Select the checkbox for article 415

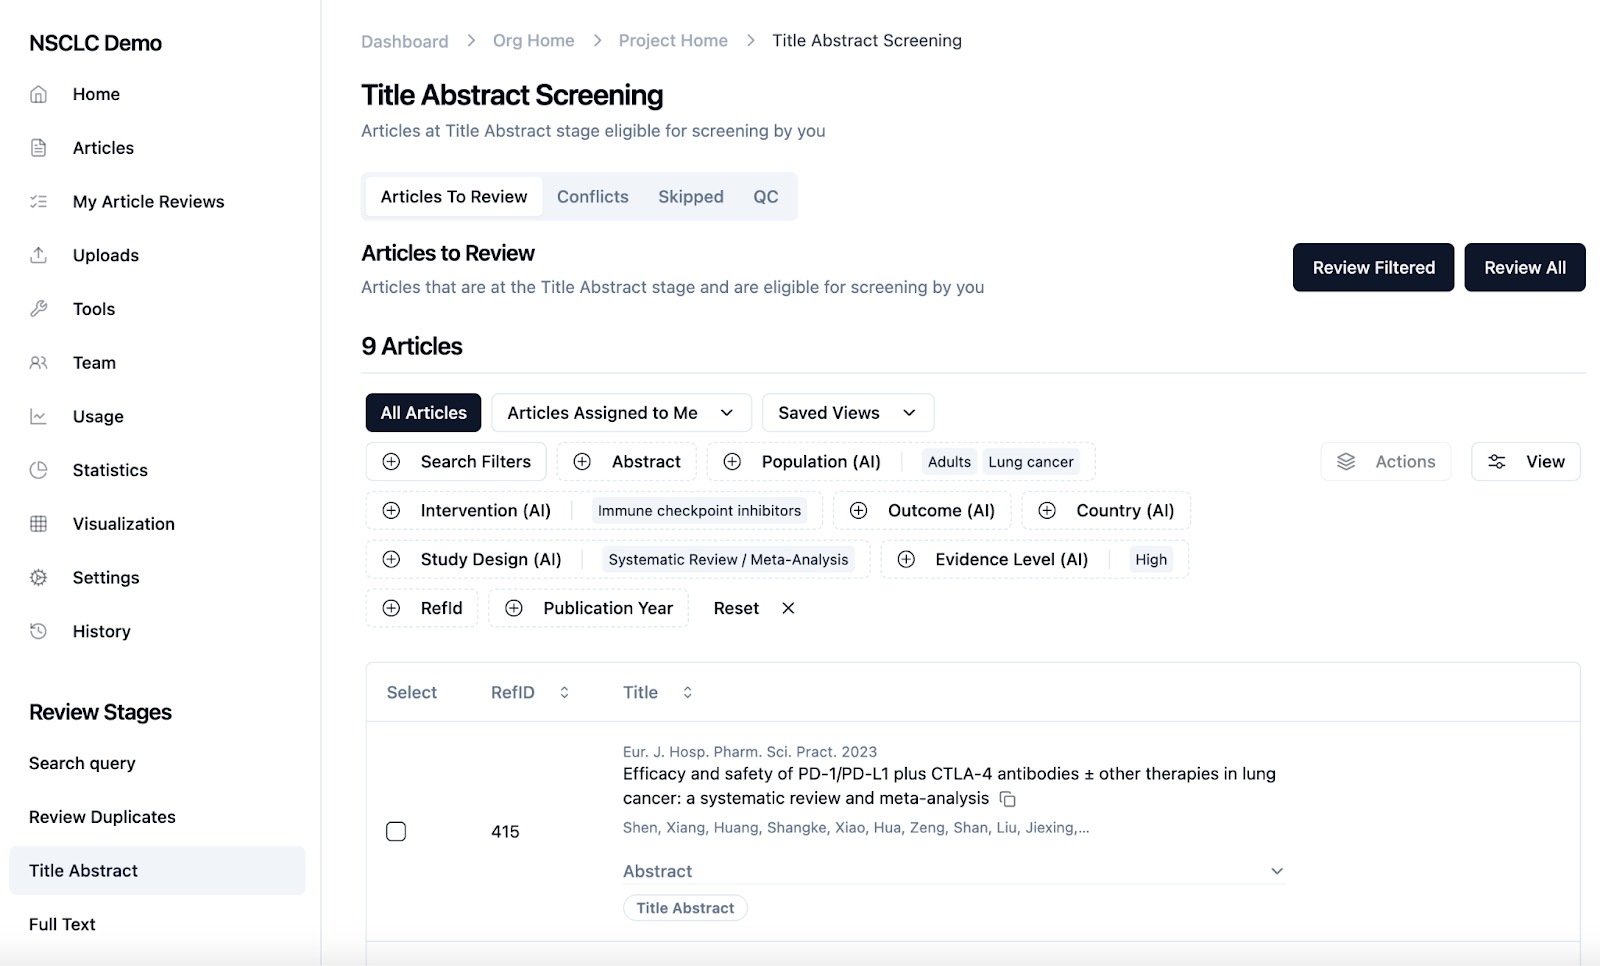point(396,832)
